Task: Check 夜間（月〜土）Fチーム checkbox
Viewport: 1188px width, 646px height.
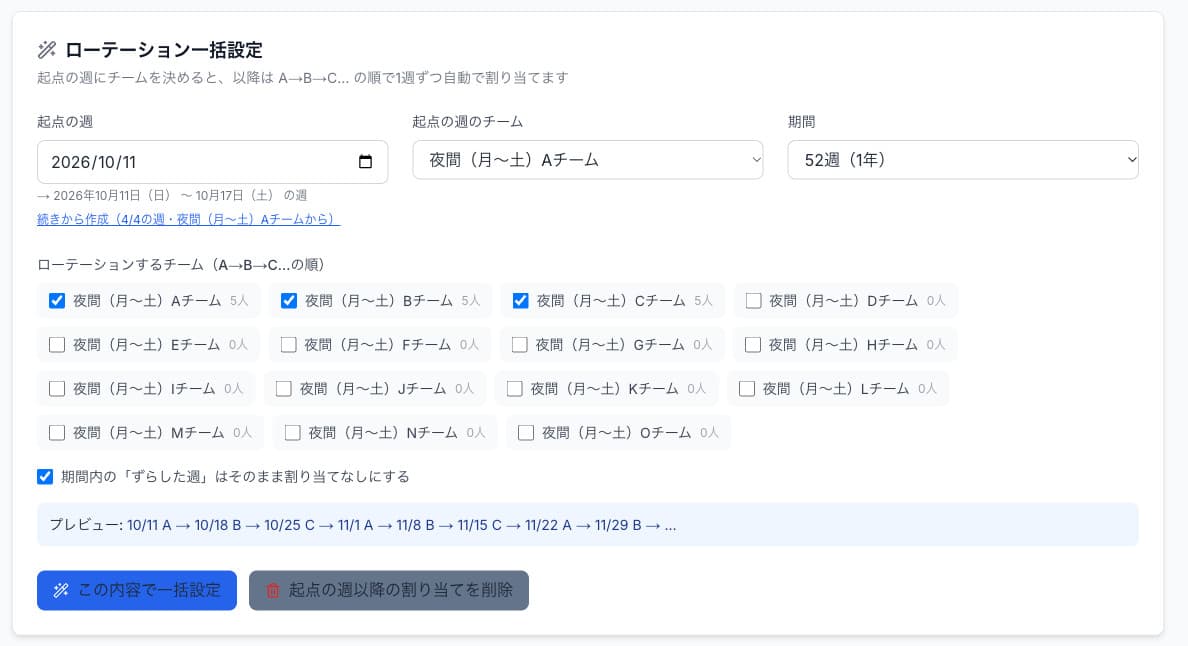Action: [x=288, y=345]
